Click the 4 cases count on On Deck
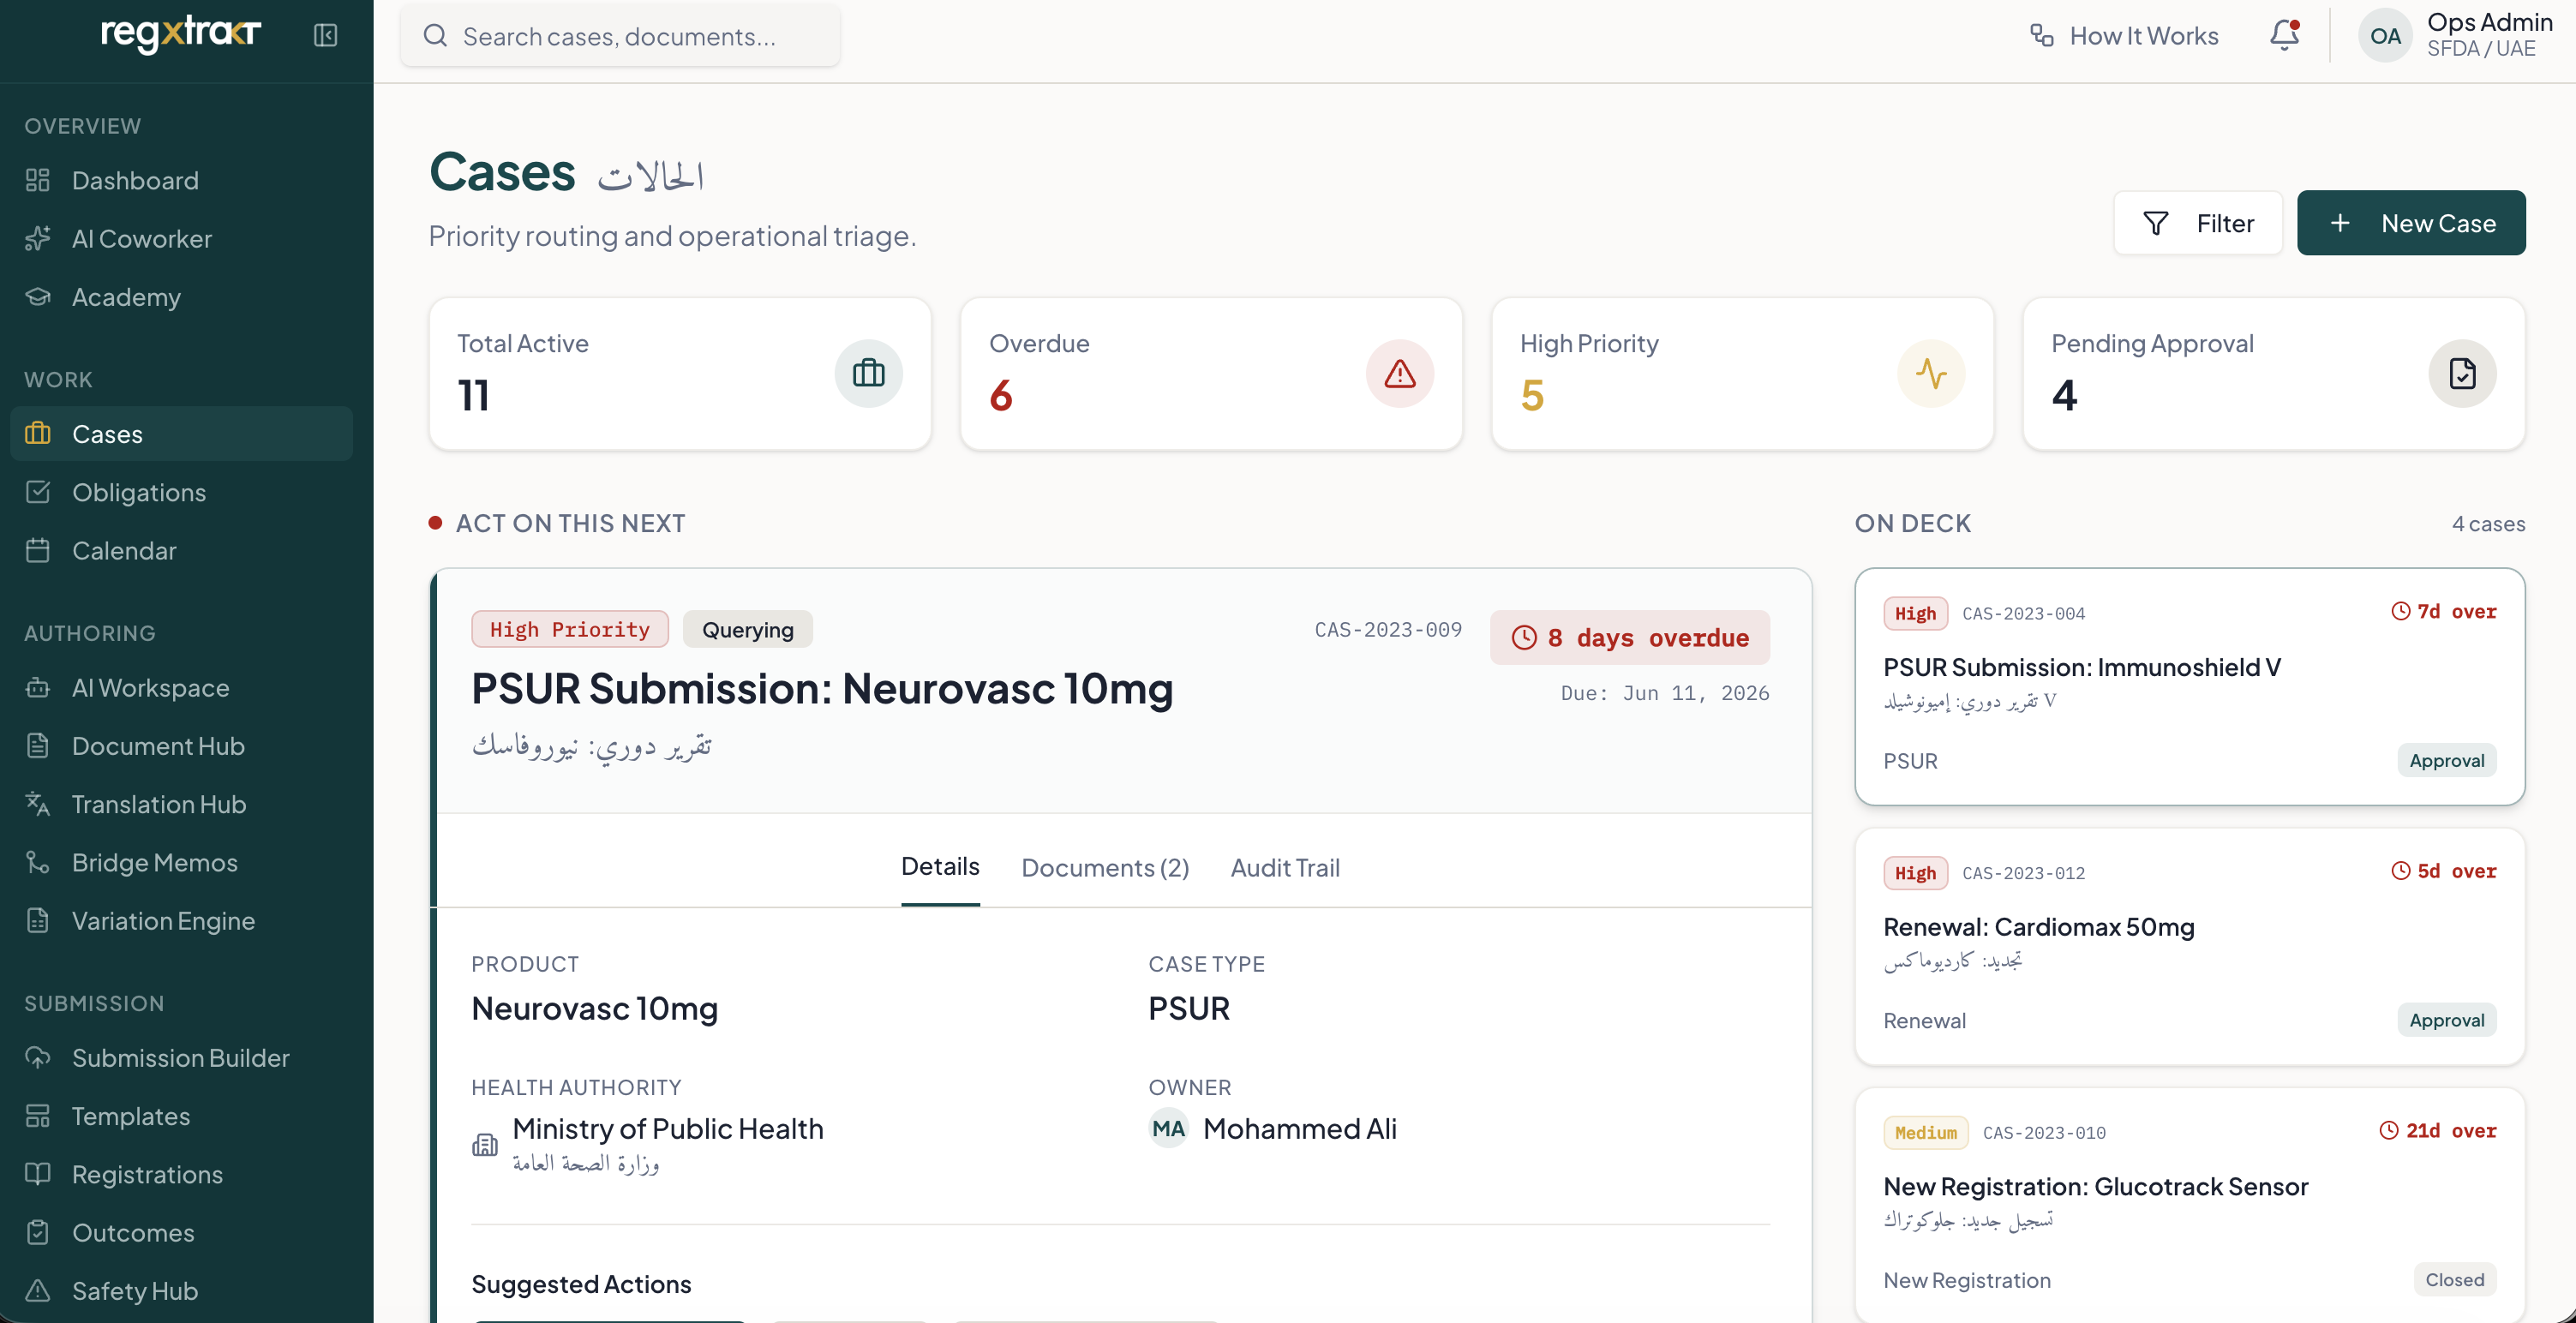This screenshot has height=1323, width=2576. coord(2488,523)
